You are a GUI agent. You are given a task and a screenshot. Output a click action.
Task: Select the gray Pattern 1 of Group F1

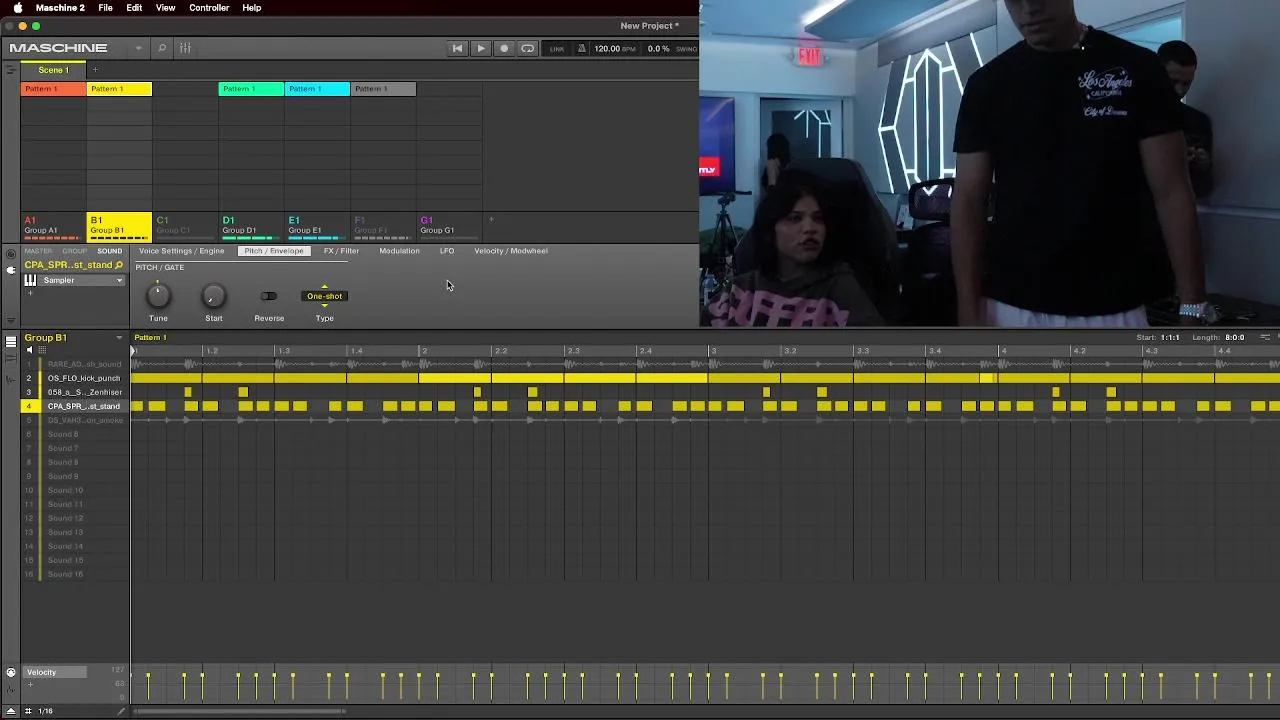(383, 89)
